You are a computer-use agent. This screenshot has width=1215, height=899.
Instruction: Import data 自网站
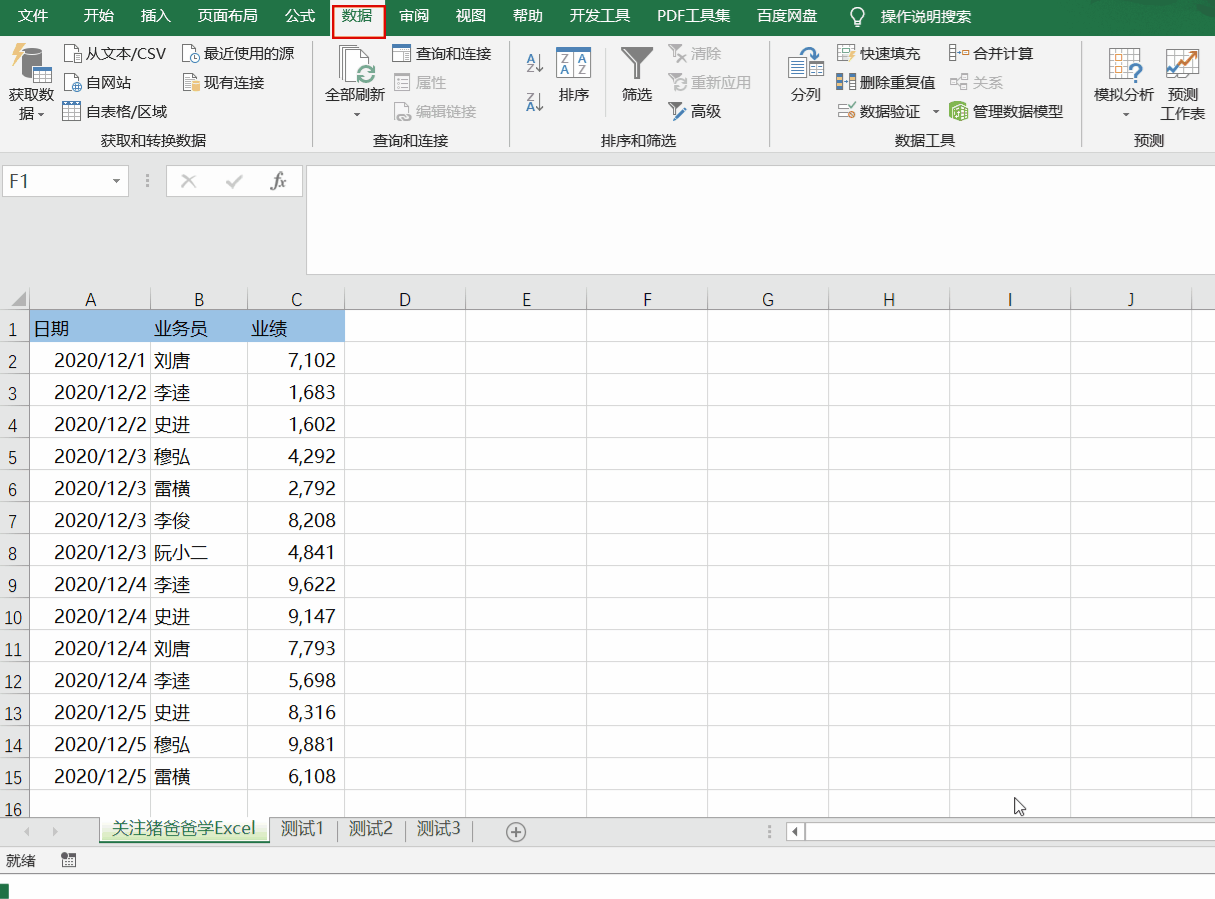[x=96, y=82]
